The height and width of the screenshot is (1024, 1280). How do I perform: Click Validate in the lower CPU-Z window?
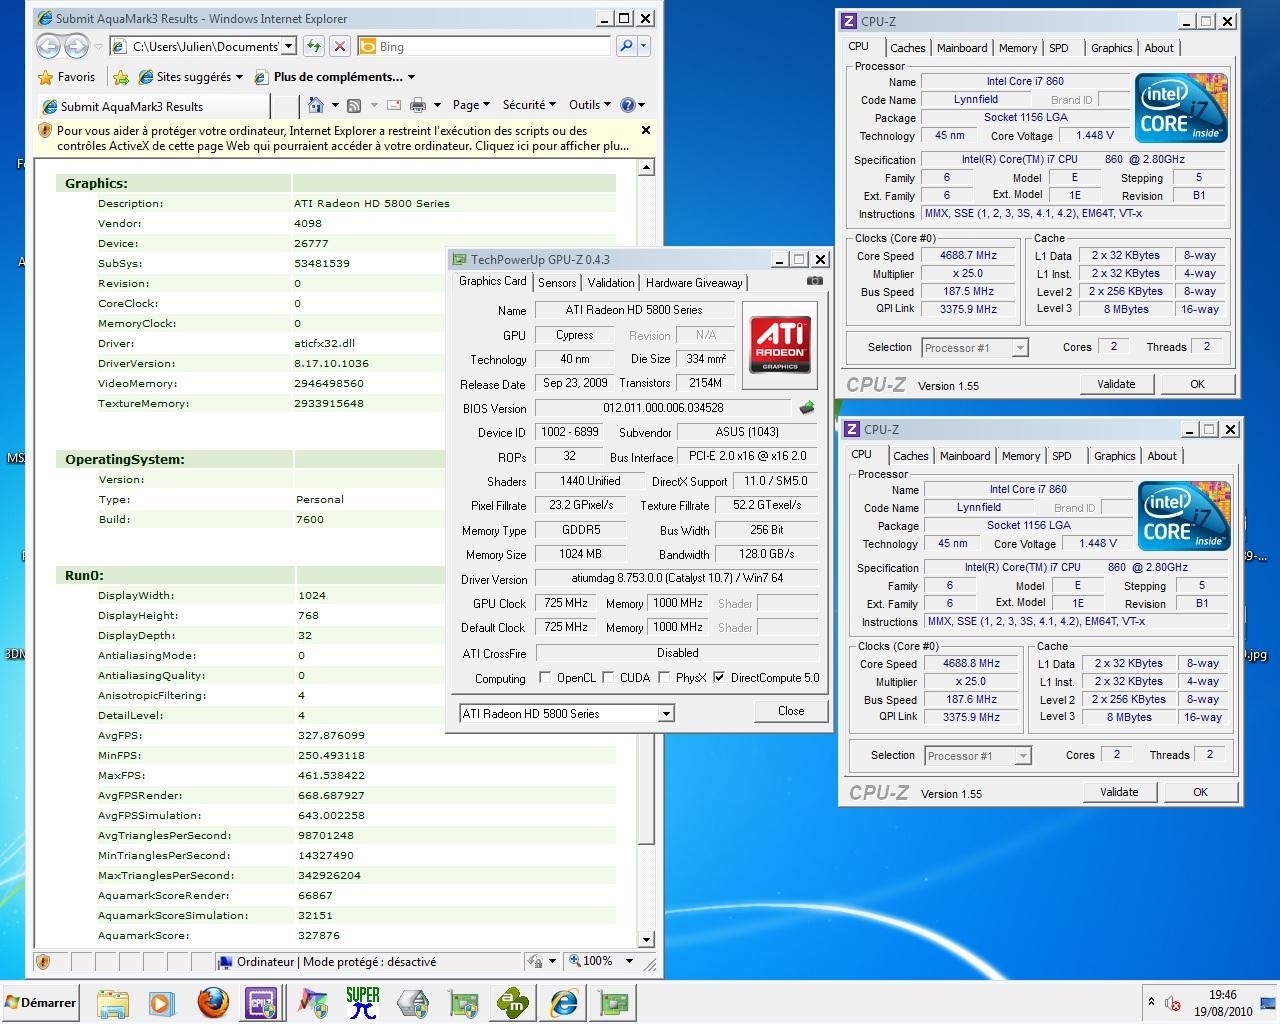(1119, 792)
